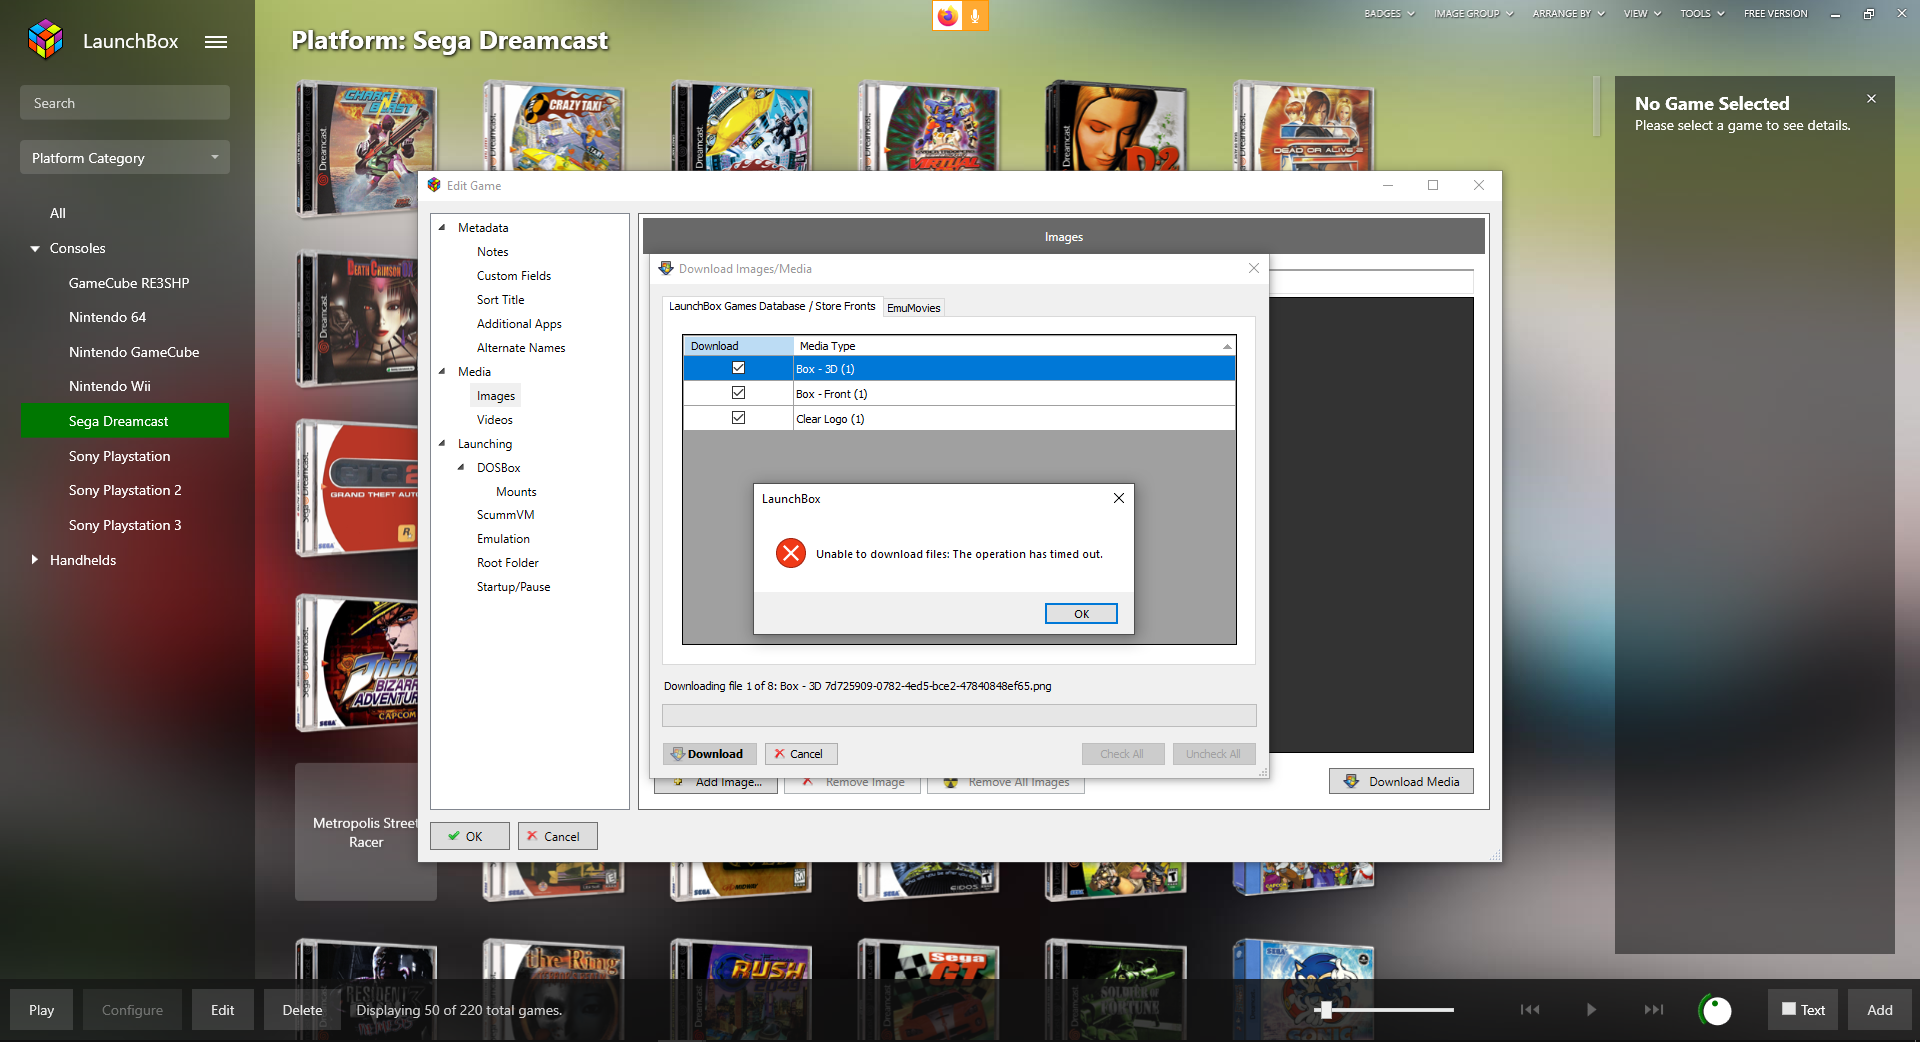Click the previous track playback icon
1920x1042 pixels.
(x=1530, y=1009)
